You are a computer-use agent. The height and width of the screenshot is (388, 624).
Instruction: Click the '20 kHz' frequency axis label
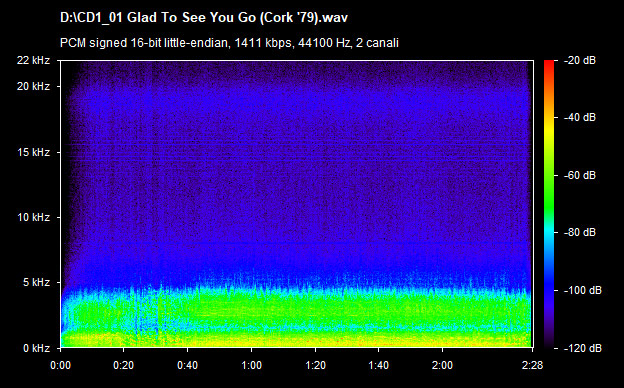[x=33, y=86]
